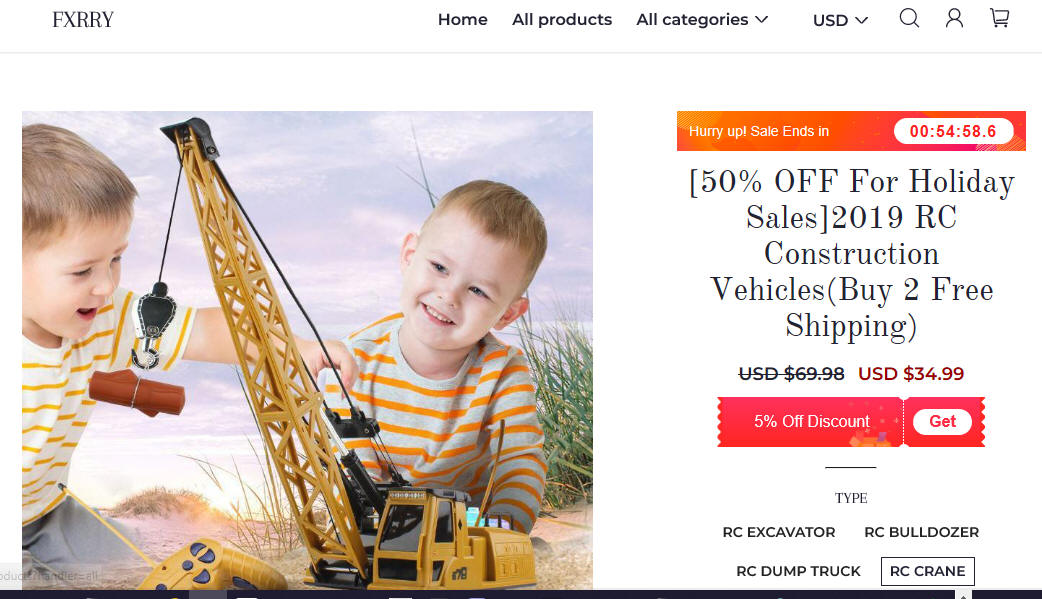Click the user account icon

click(x=954, y=18)
